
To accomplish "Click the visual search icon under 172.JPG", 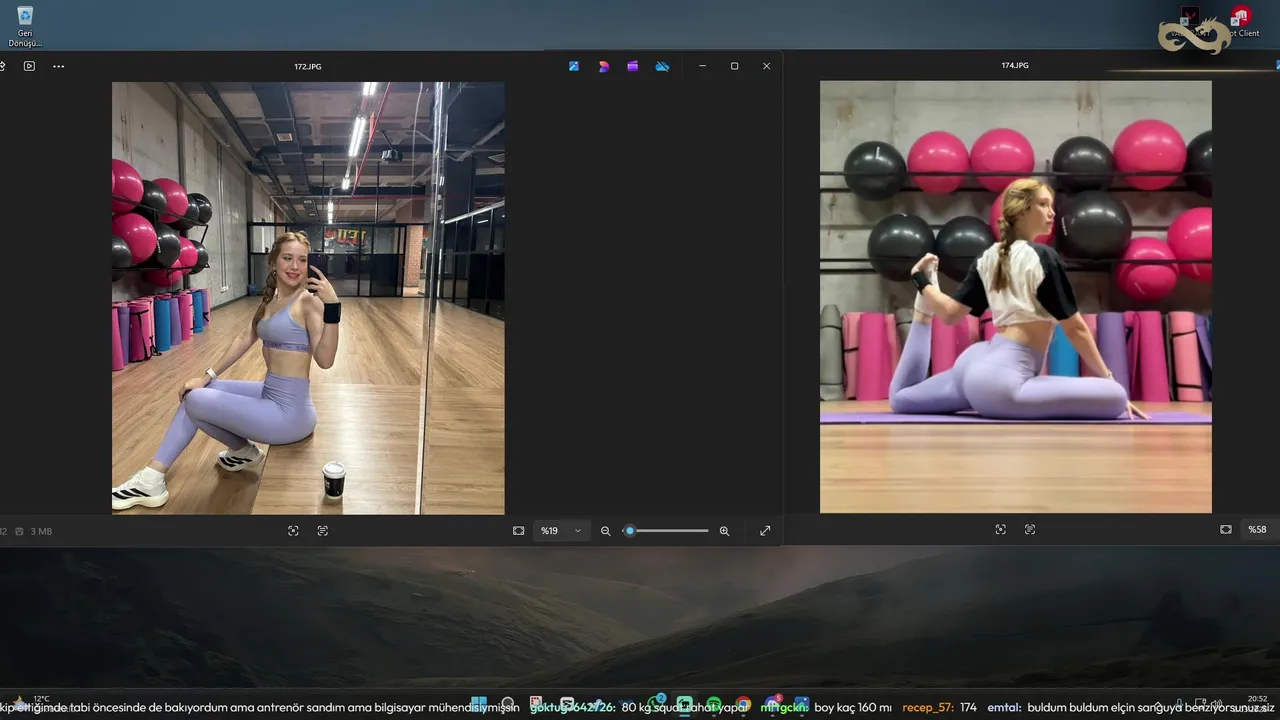I will coord(293,531).
